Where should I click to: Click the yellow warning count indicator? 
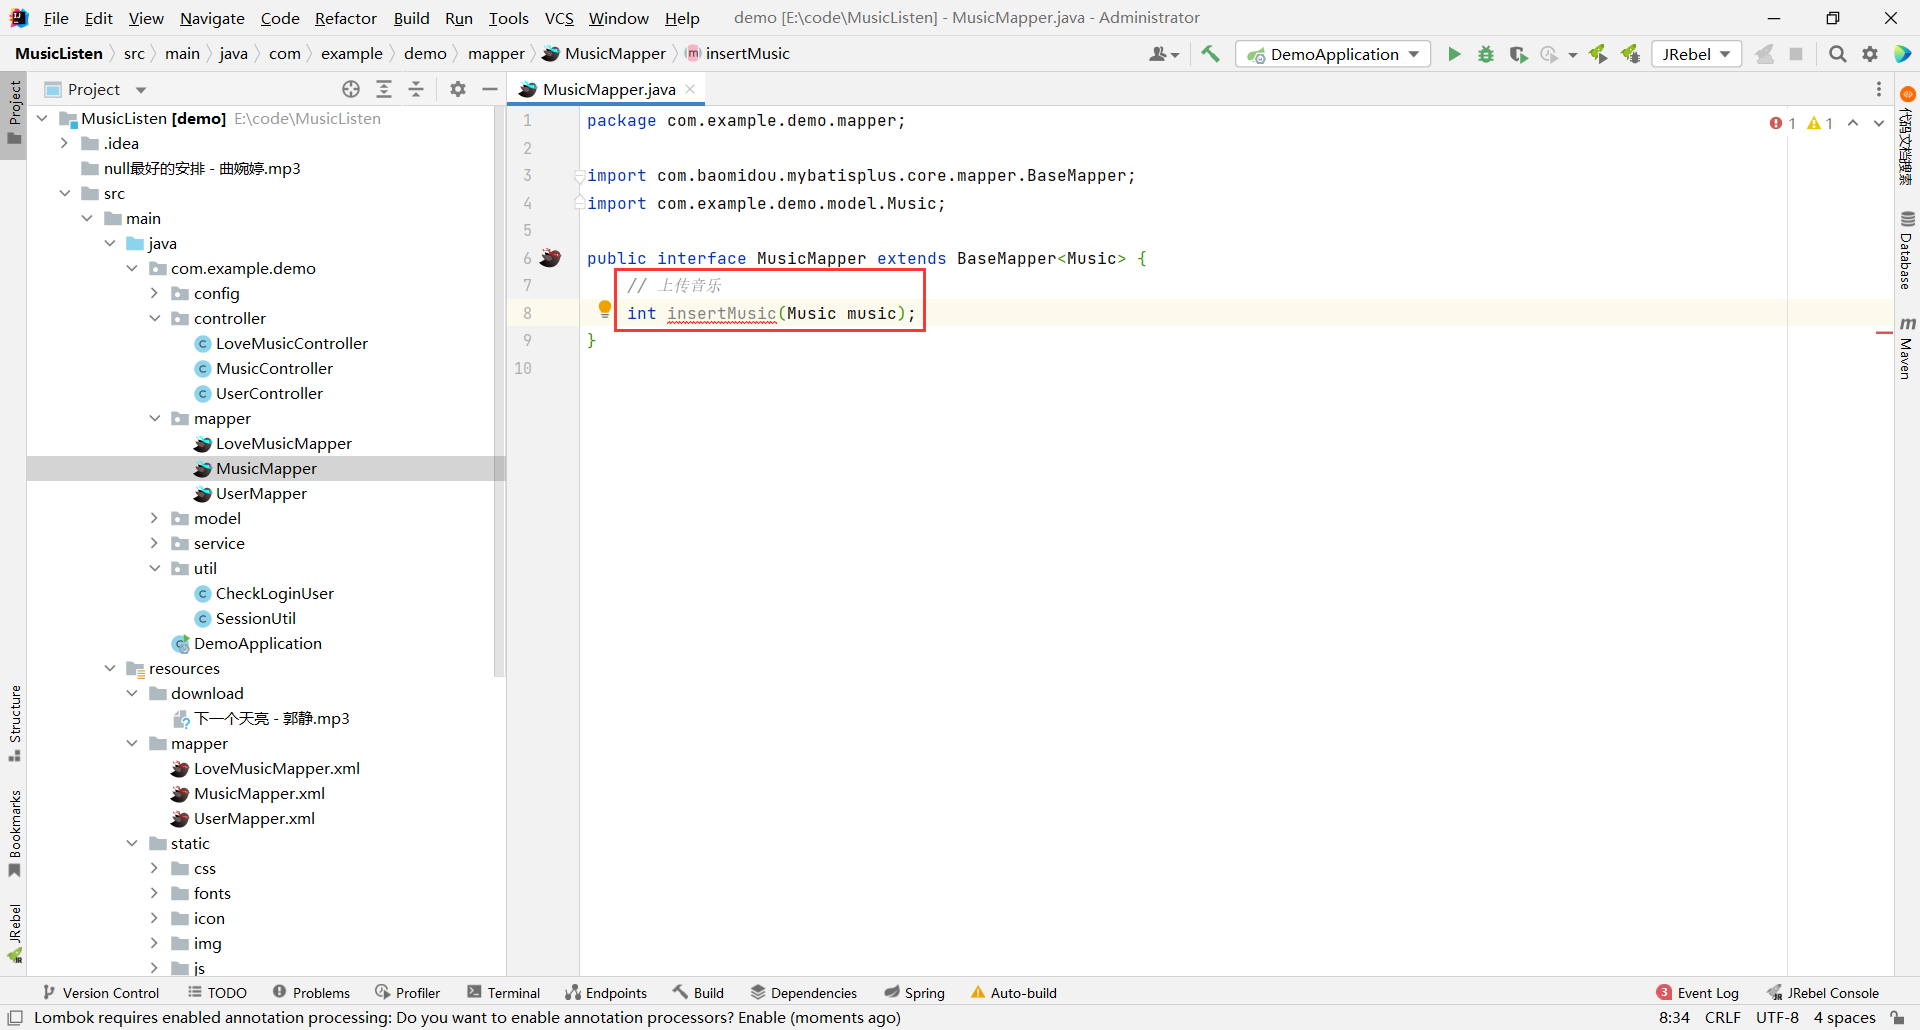[1820, 123]
